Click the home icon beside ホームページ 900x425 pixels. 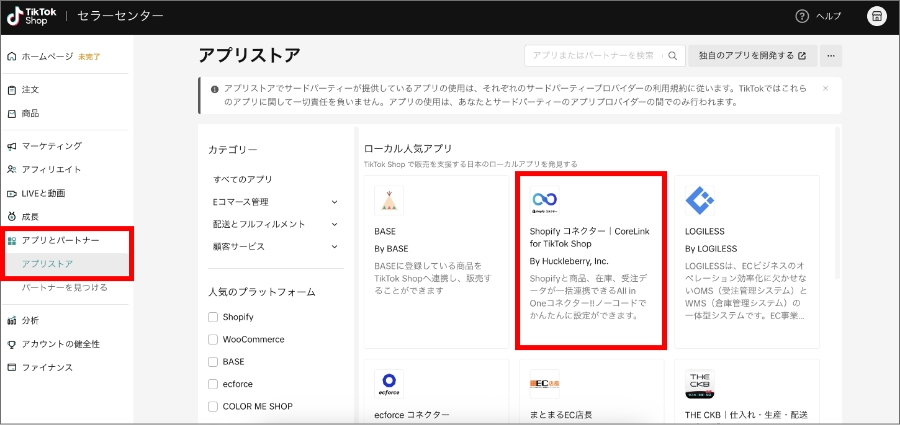(11, 56)
